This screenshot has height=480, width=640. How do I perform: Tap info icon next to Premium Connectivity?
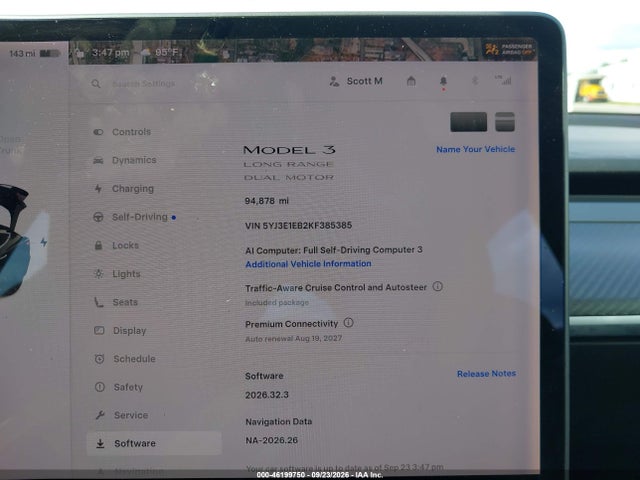pos(349,322)
